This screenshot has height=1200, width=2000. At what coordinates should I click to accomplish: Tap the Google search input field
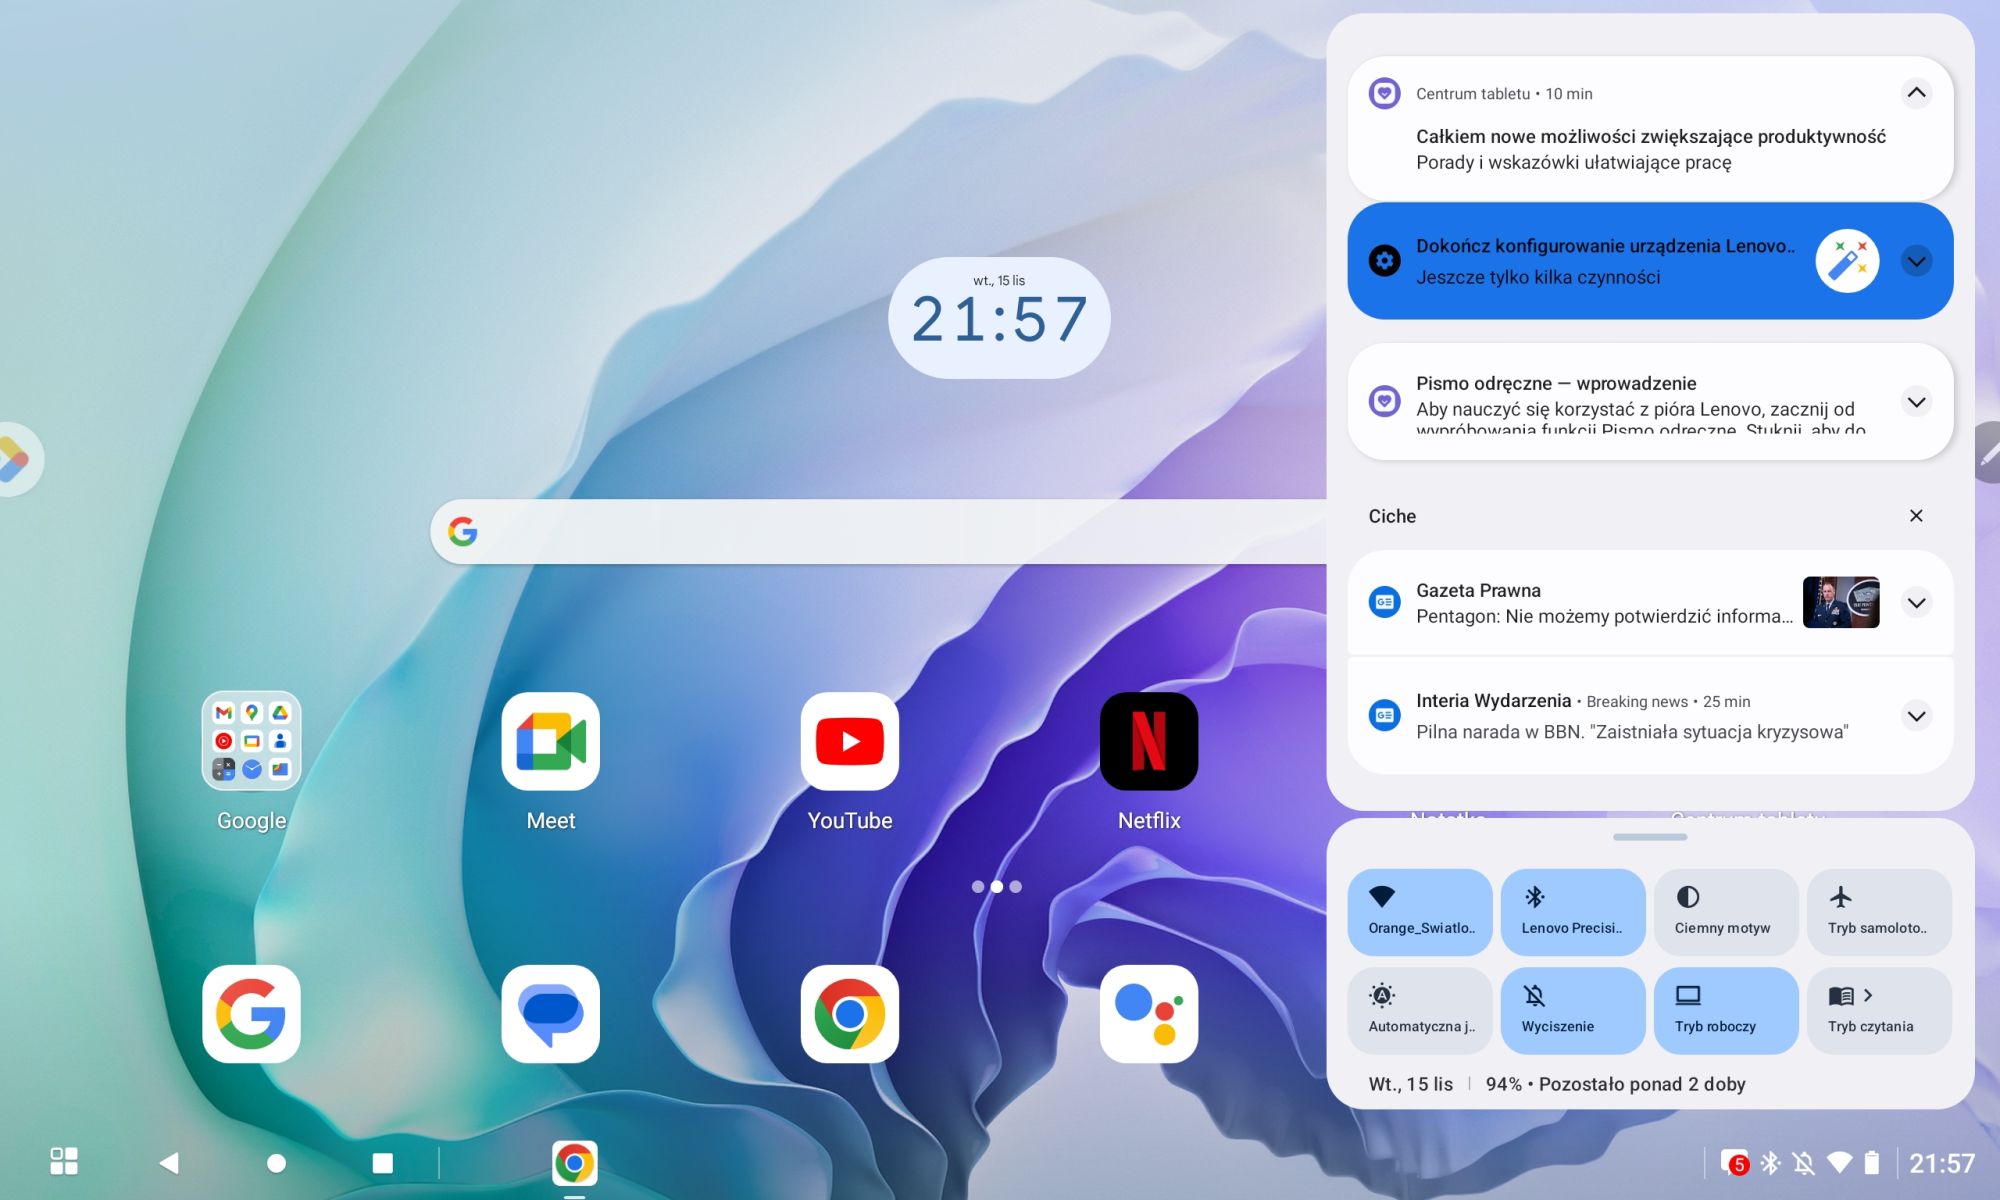(x=879, y=531)
